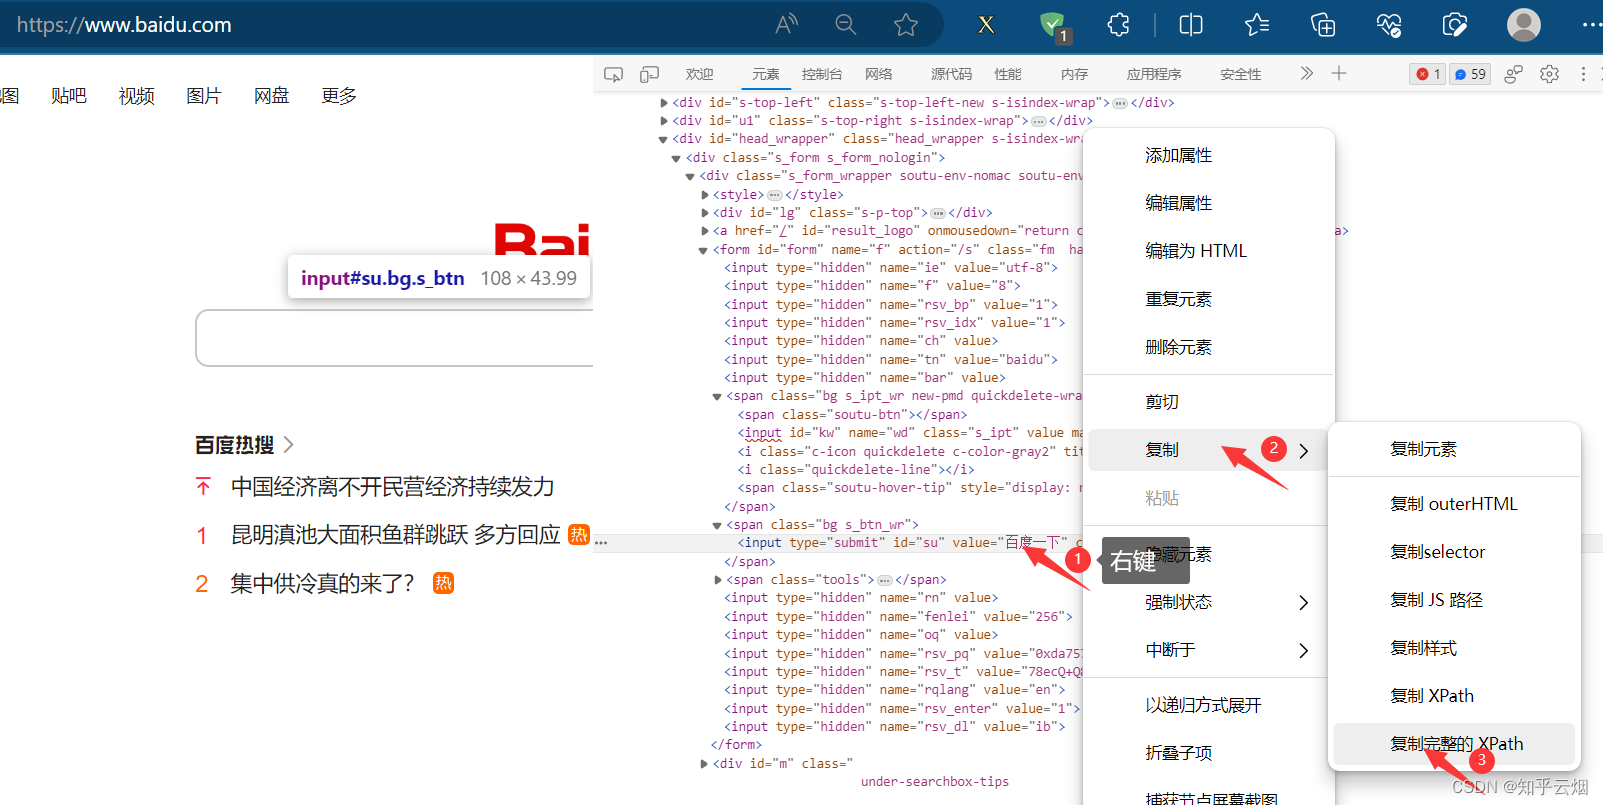Open the Extensions puzzle icon
Image resolution: width=1603 pixels, height=805 pixels.
coord(1119,24)
